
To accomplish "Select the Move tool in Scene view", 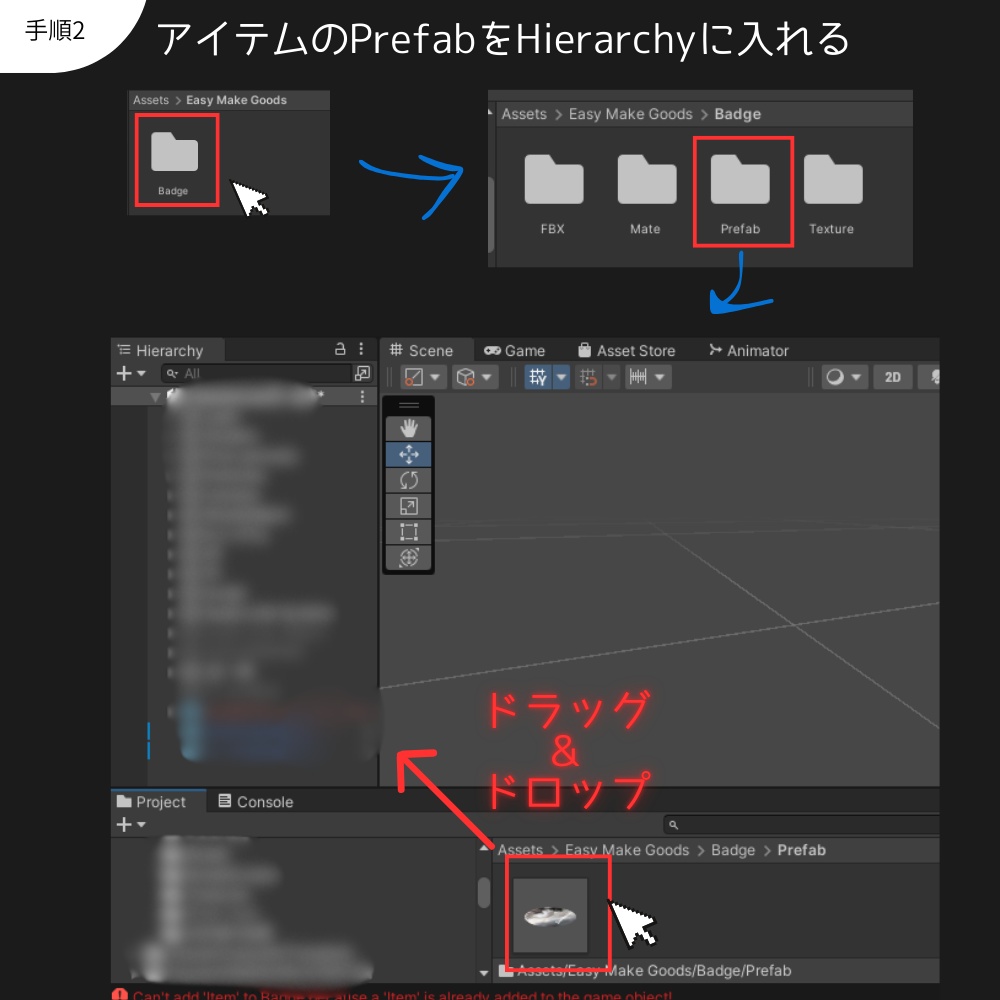I will pos(410,453).
